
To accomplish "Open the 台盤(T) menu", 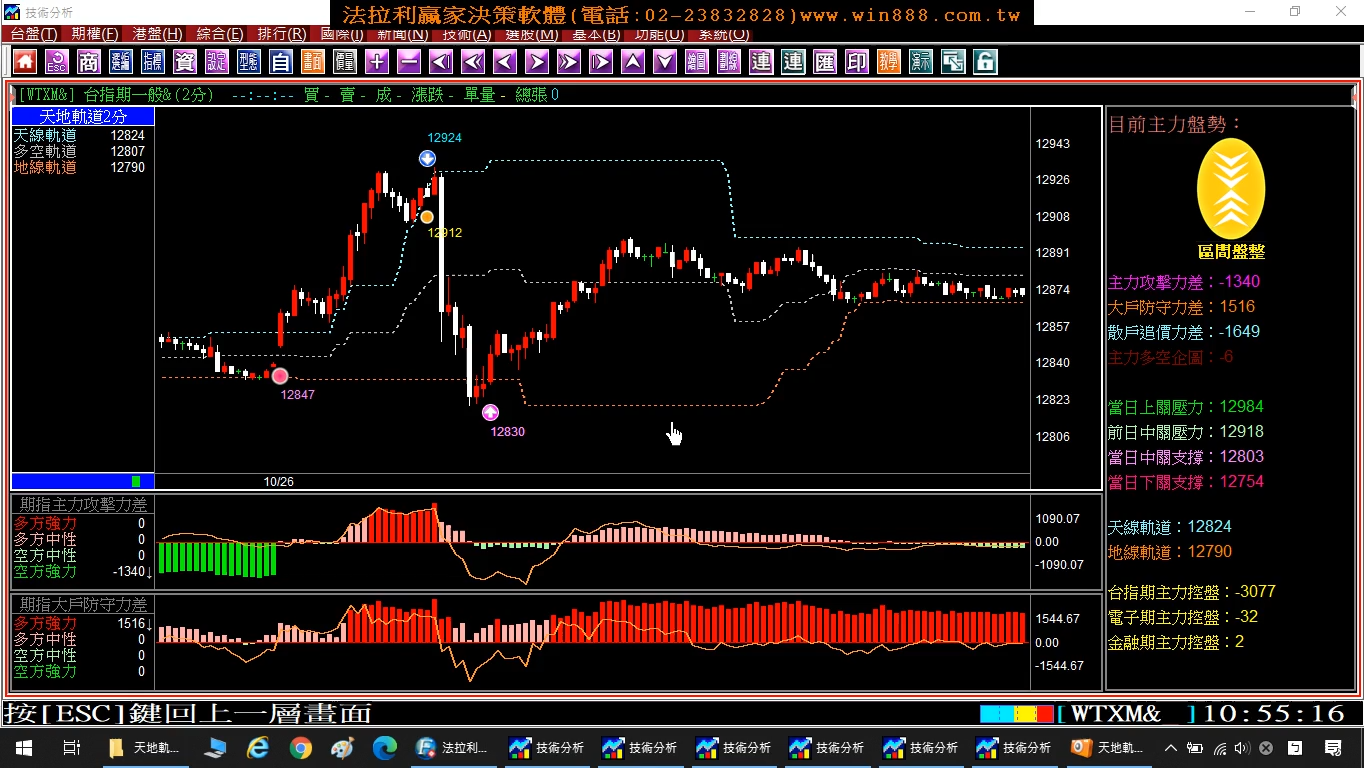I will (x=33, y=34).
